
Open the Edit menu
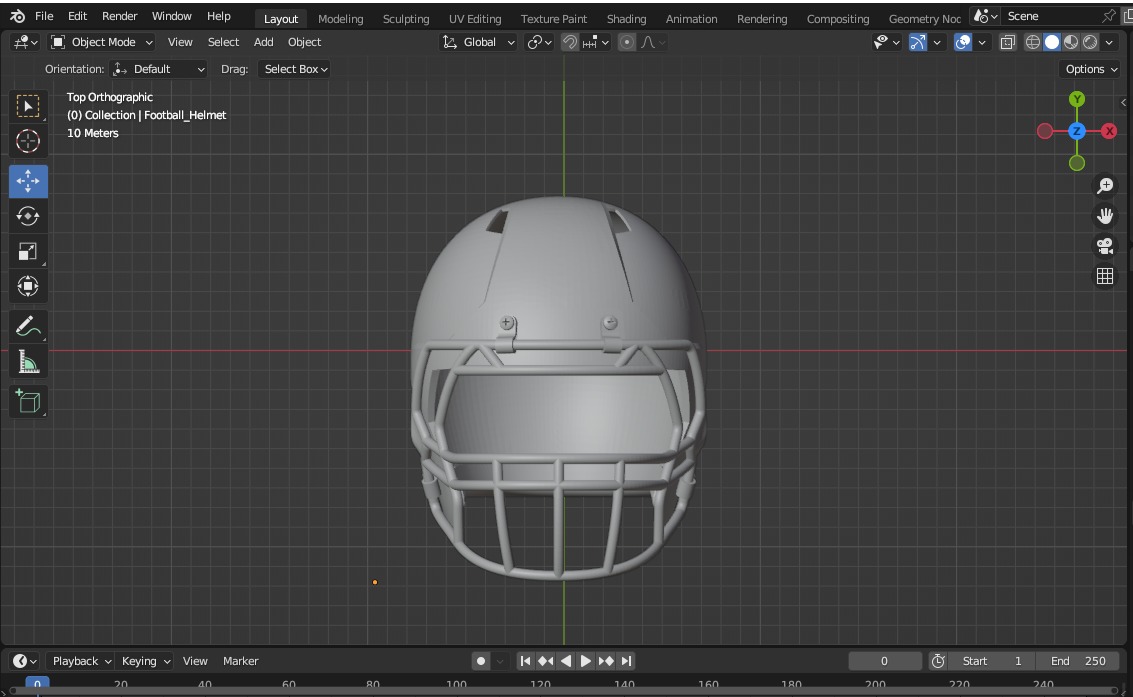tap(77, 16)
